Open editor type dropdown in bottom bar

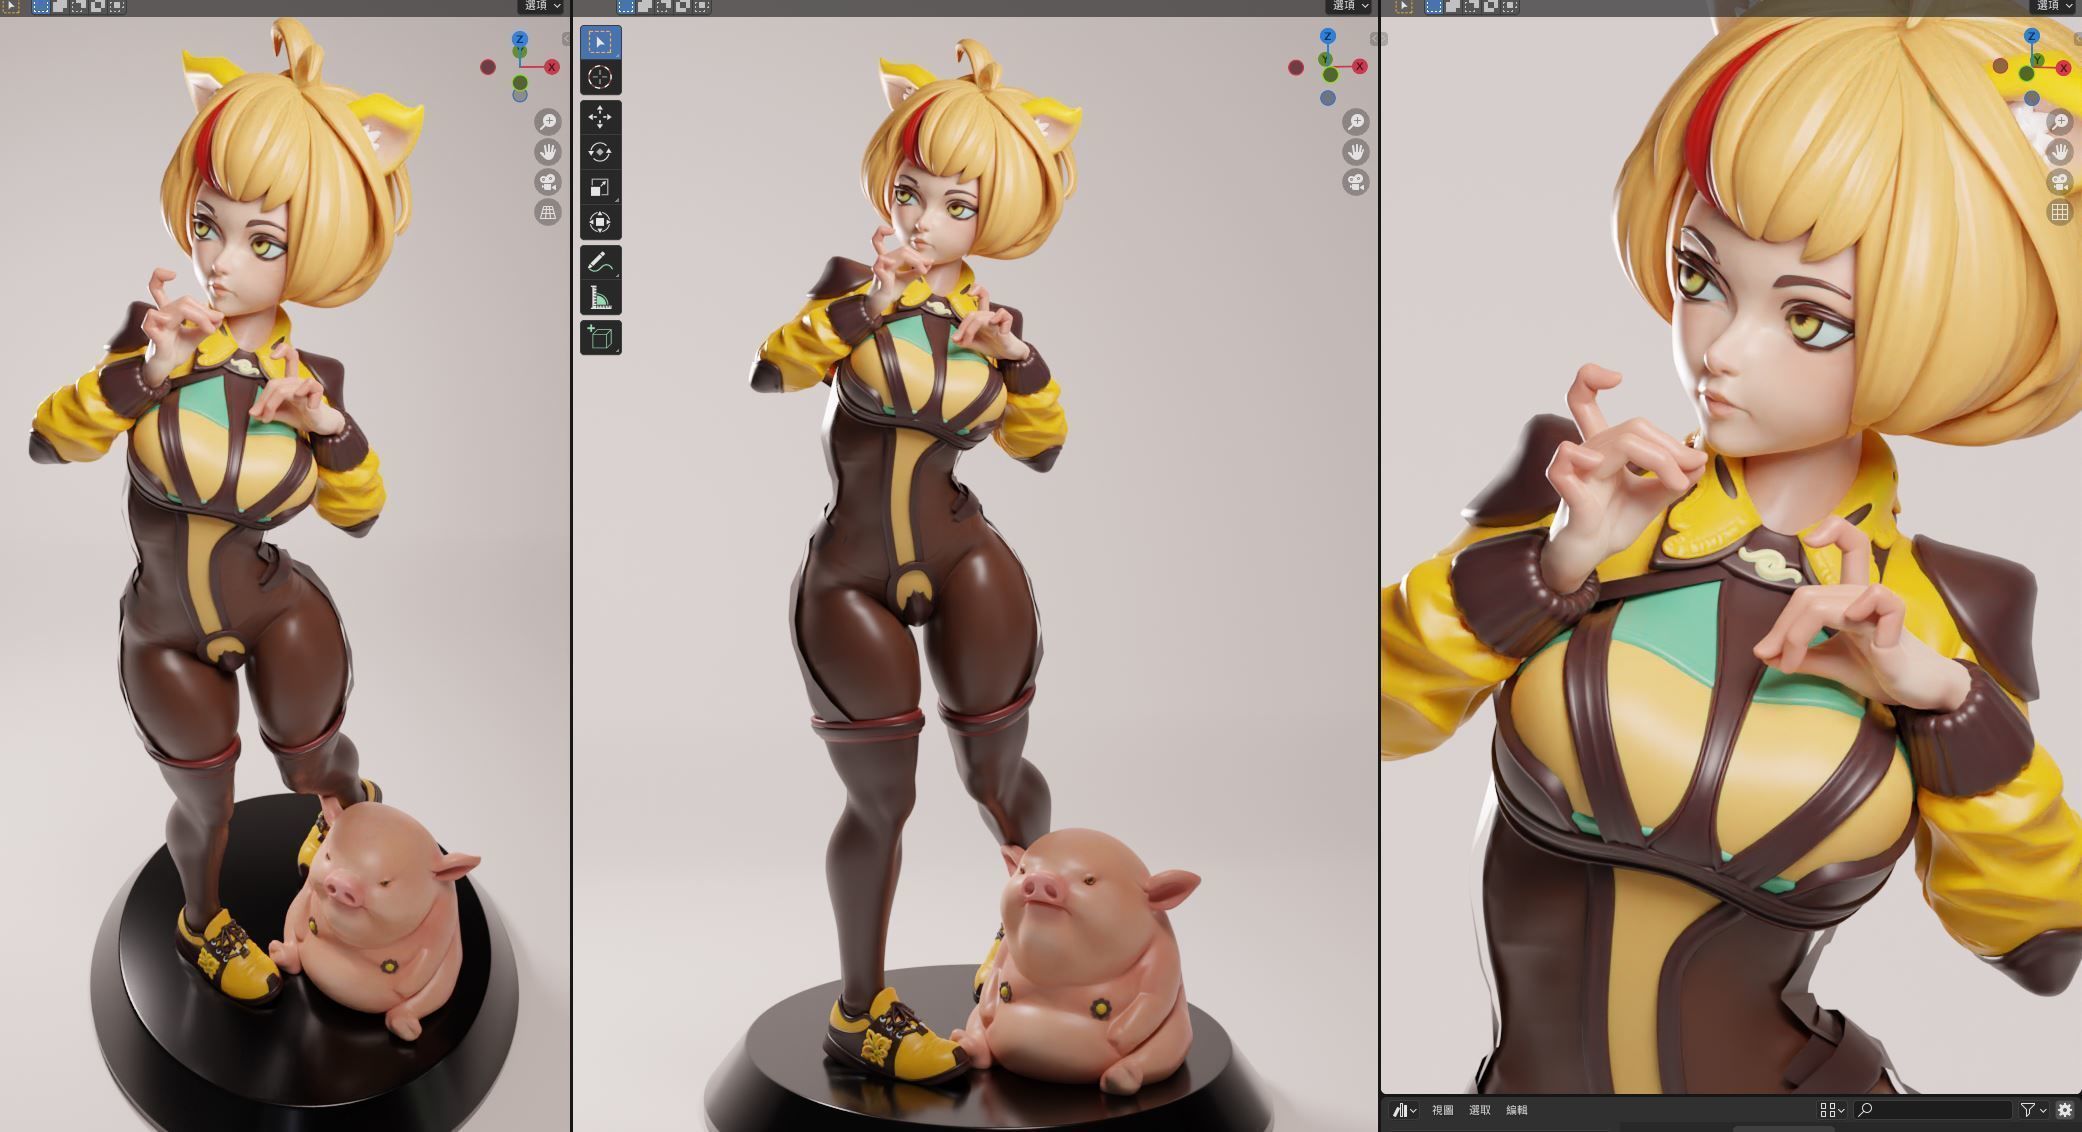click(x=1404, y=1110)
